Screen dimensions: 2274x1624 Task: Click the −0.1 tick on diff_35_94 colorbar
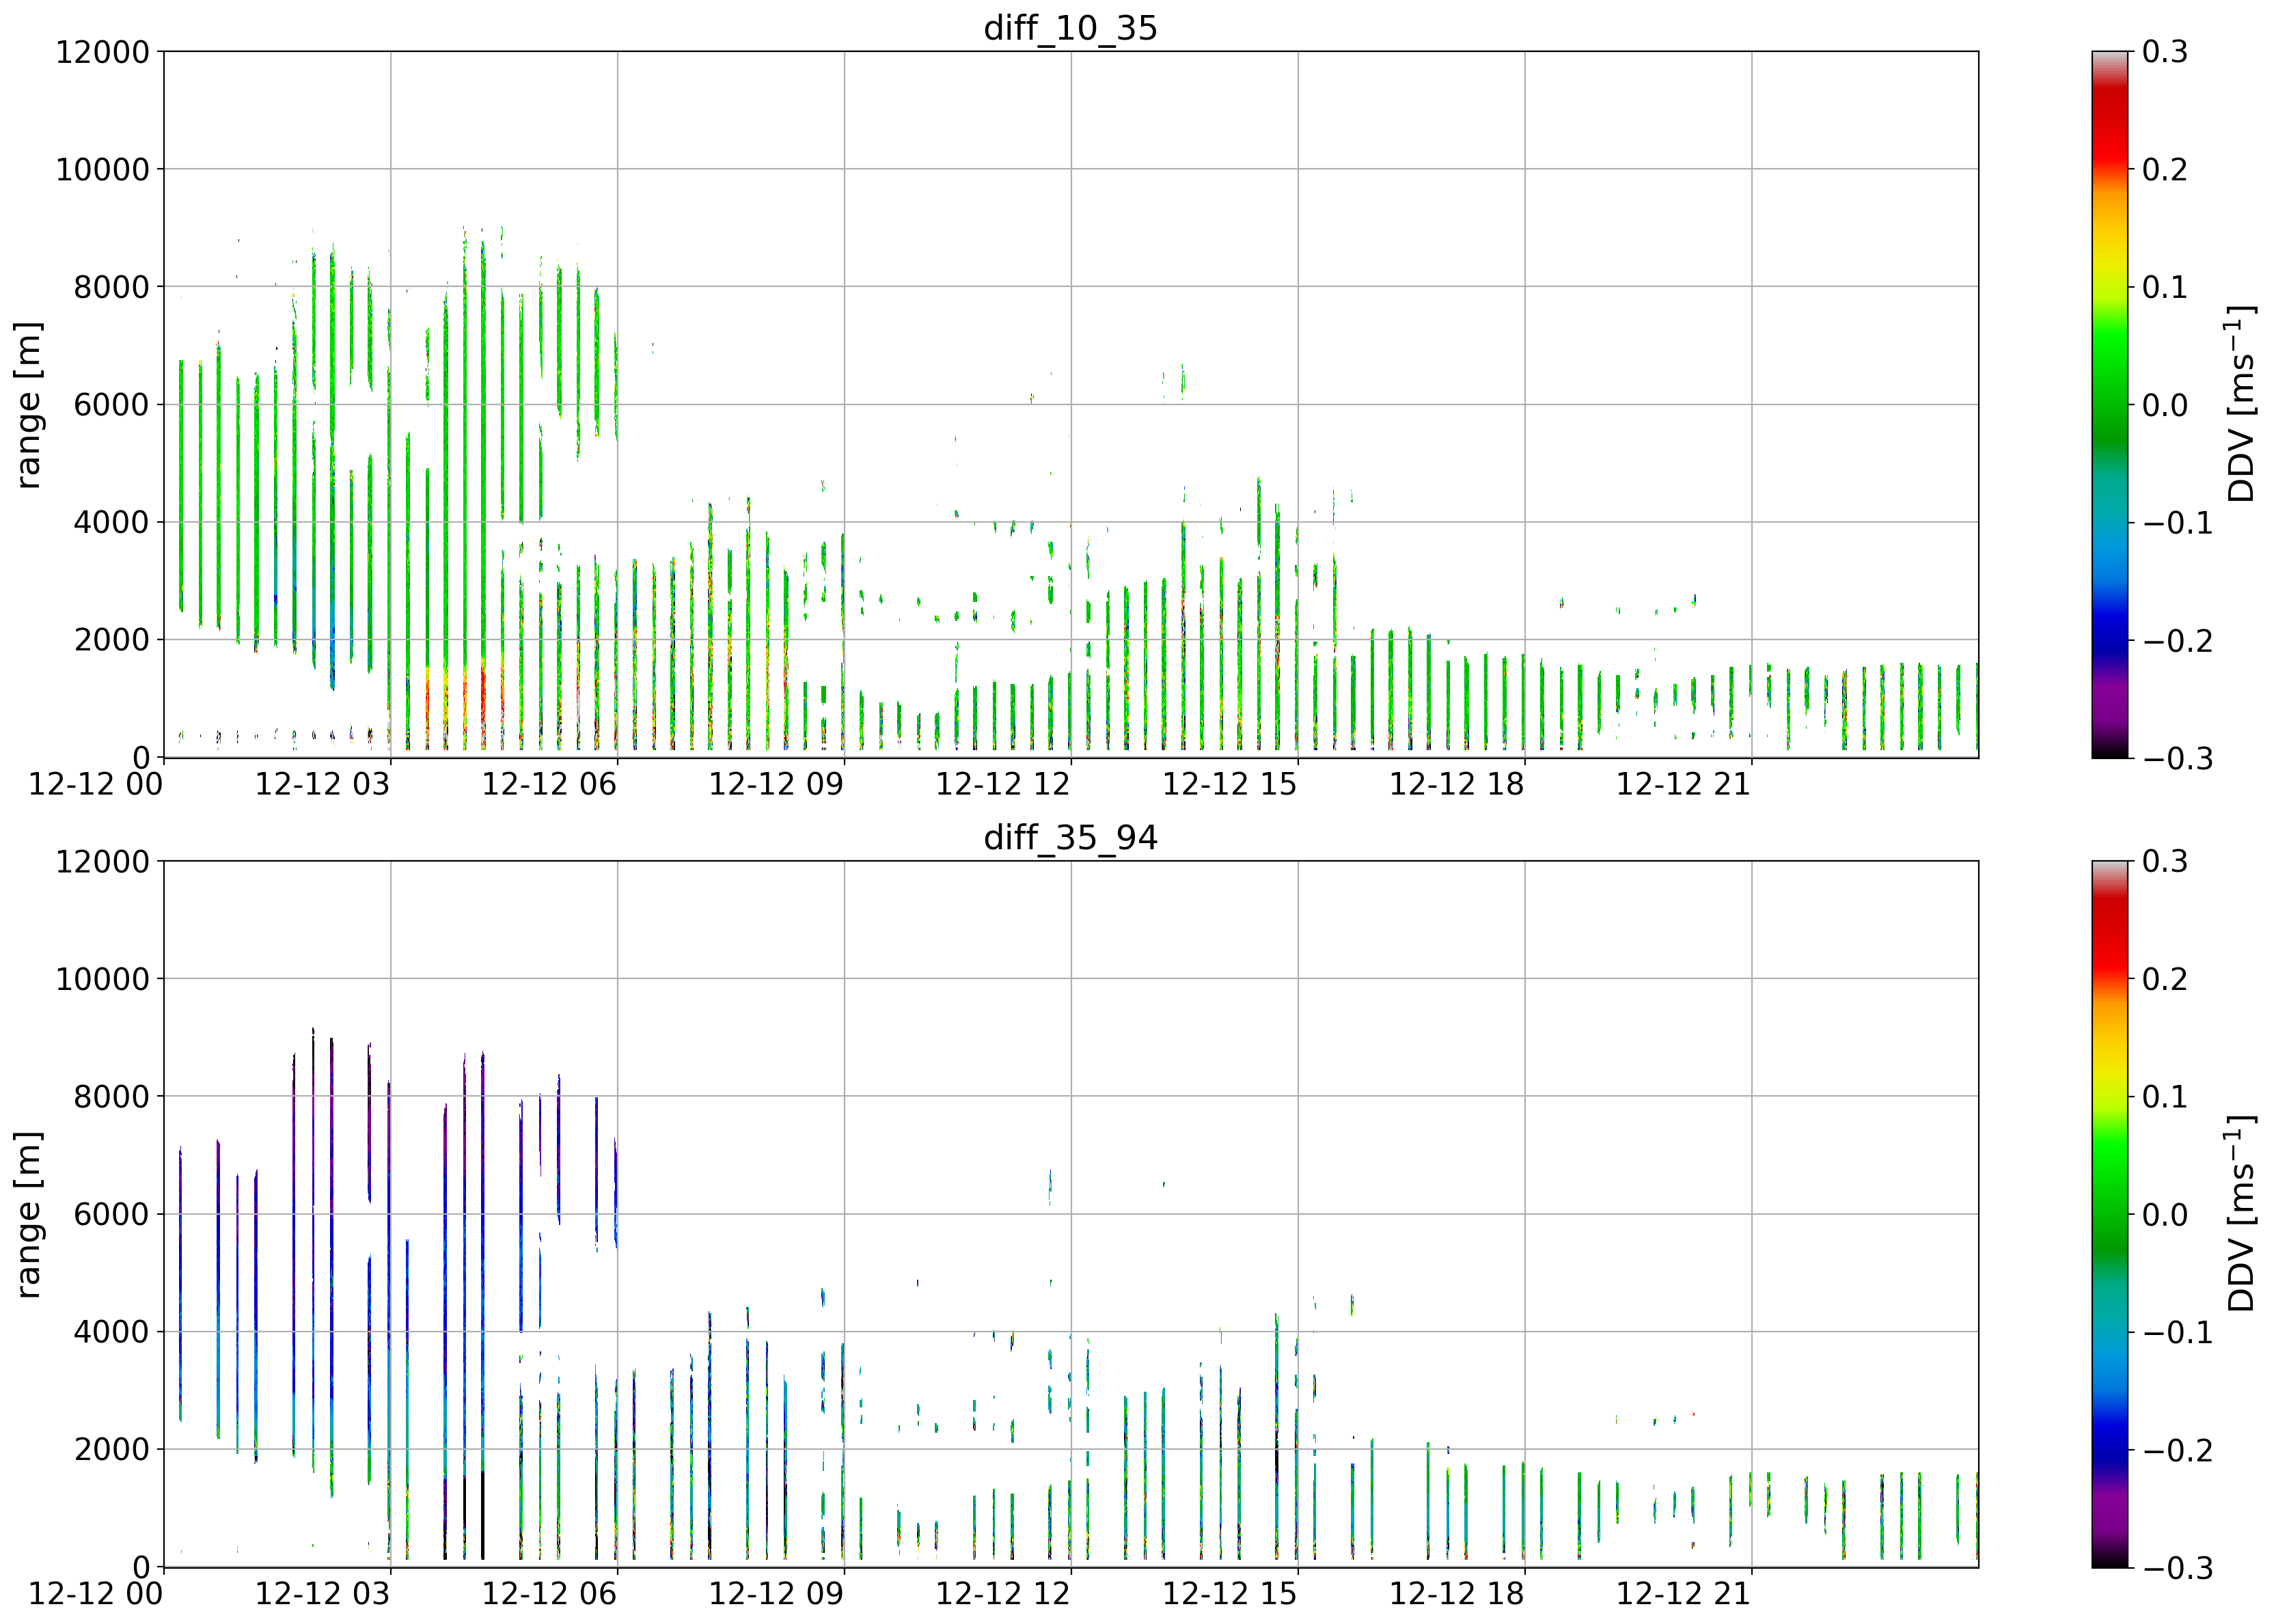coord(2177,1333)
